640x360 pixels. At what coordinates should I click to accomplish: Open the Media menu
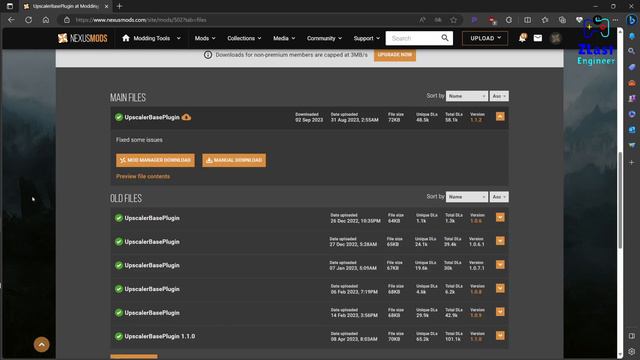coord(284,38)
